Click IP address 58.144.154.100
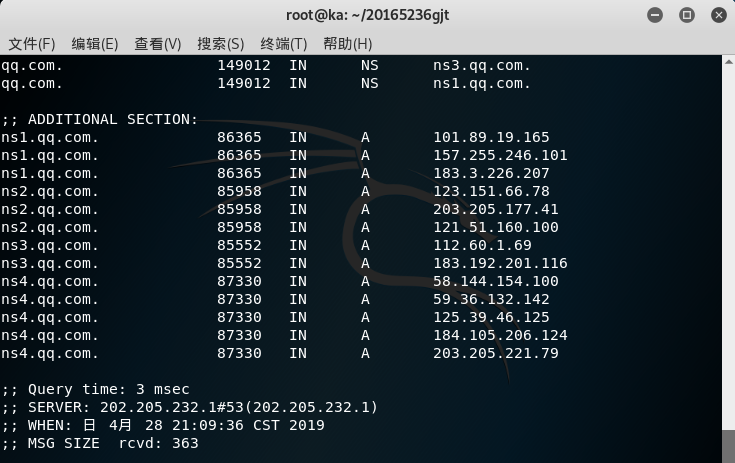Viewport: 735px width, 463px height. (495, 281)
